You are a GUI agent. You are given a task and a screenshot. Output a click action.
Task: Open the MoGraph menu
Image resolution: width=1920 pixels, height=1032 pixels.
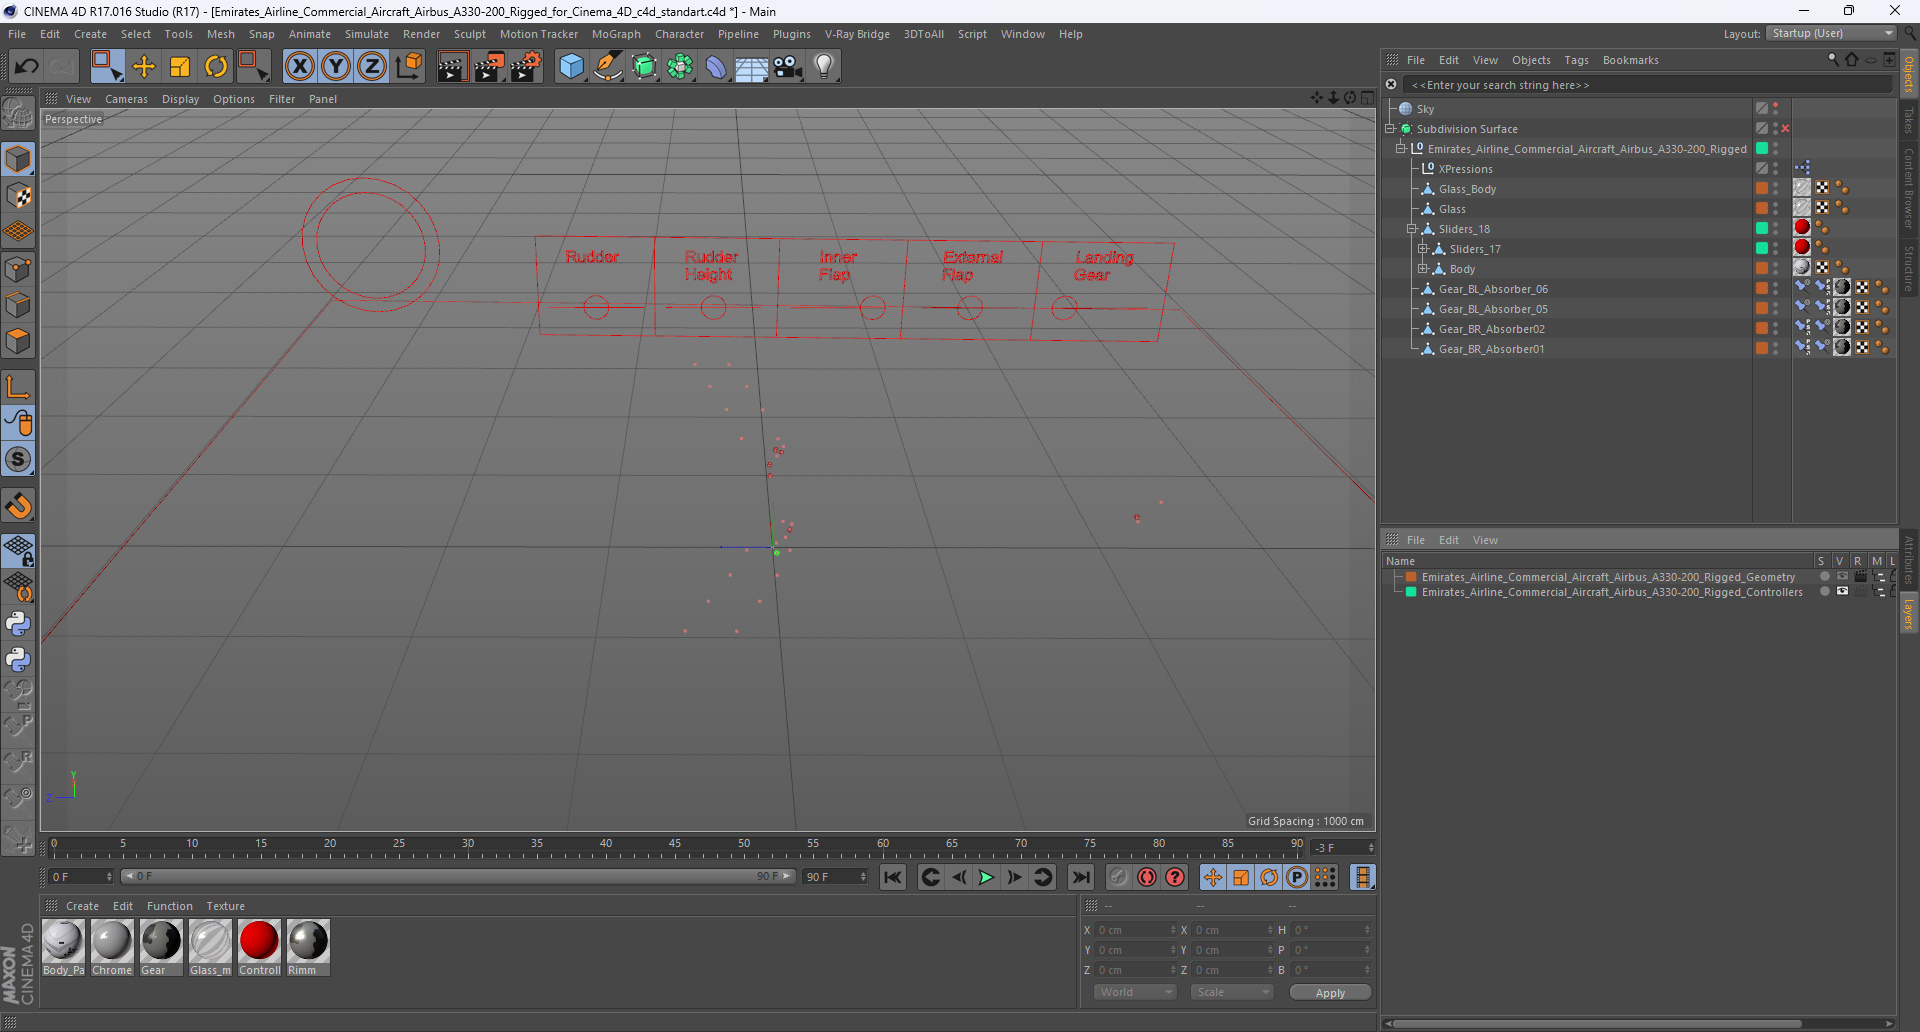pos(616,34)
